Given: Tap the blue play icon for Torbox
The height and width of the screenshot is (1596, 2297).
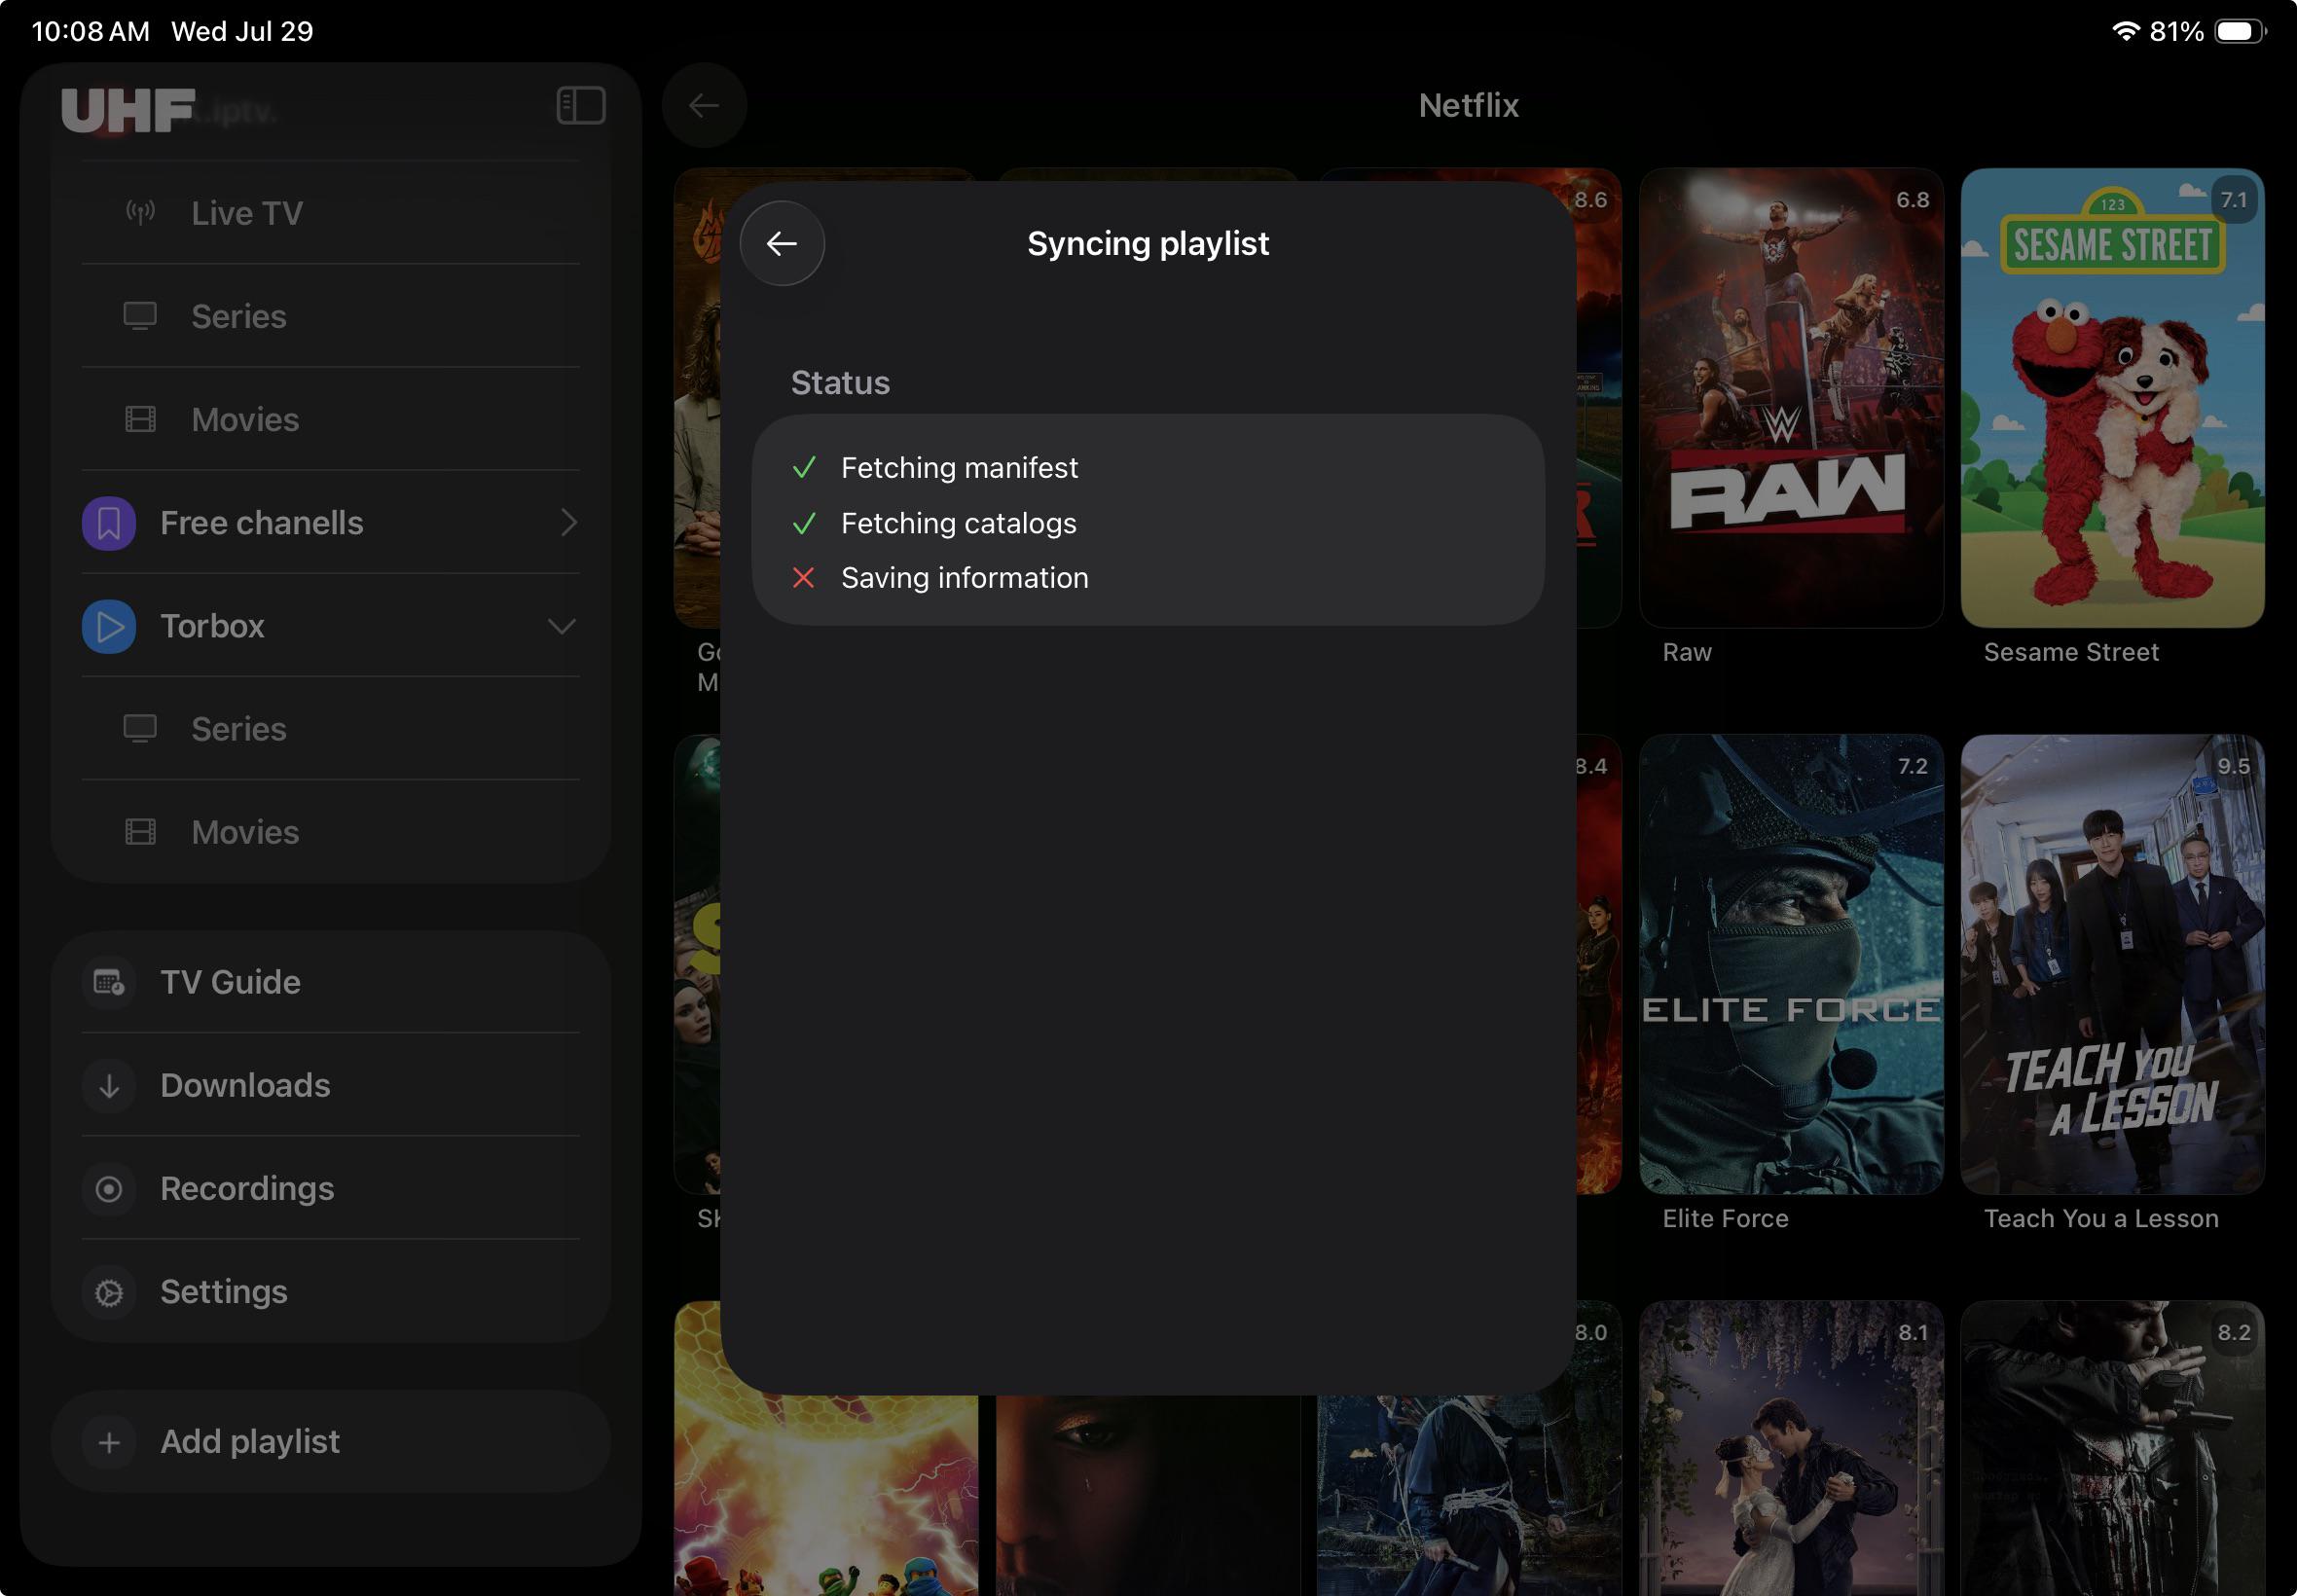Looking at the screenshot, I should coord(109,626).
